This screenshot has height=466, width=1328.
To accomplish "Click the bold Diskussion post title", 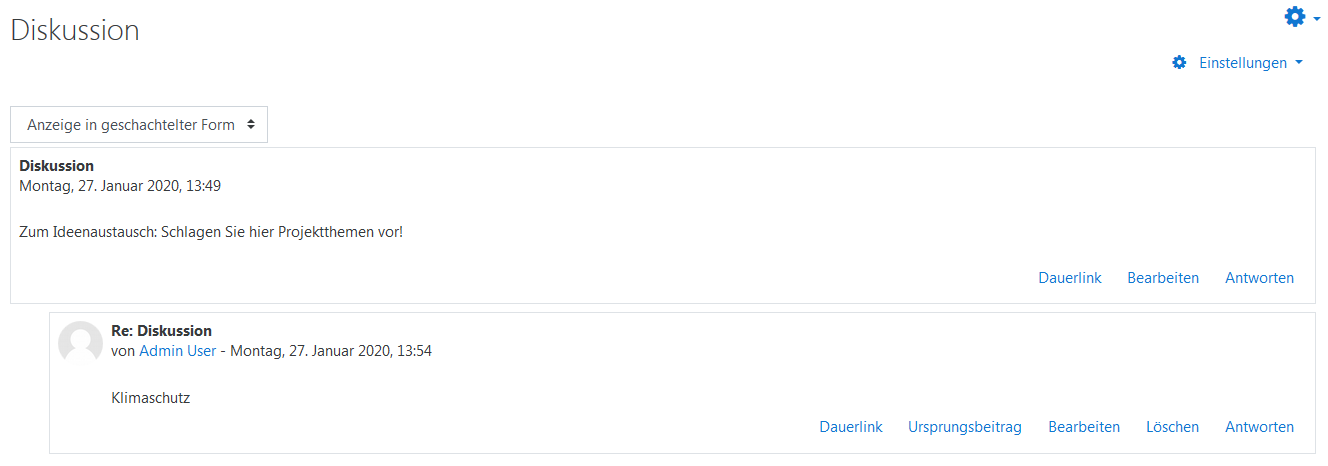I will pyautogui.click(x=57, y=166).
